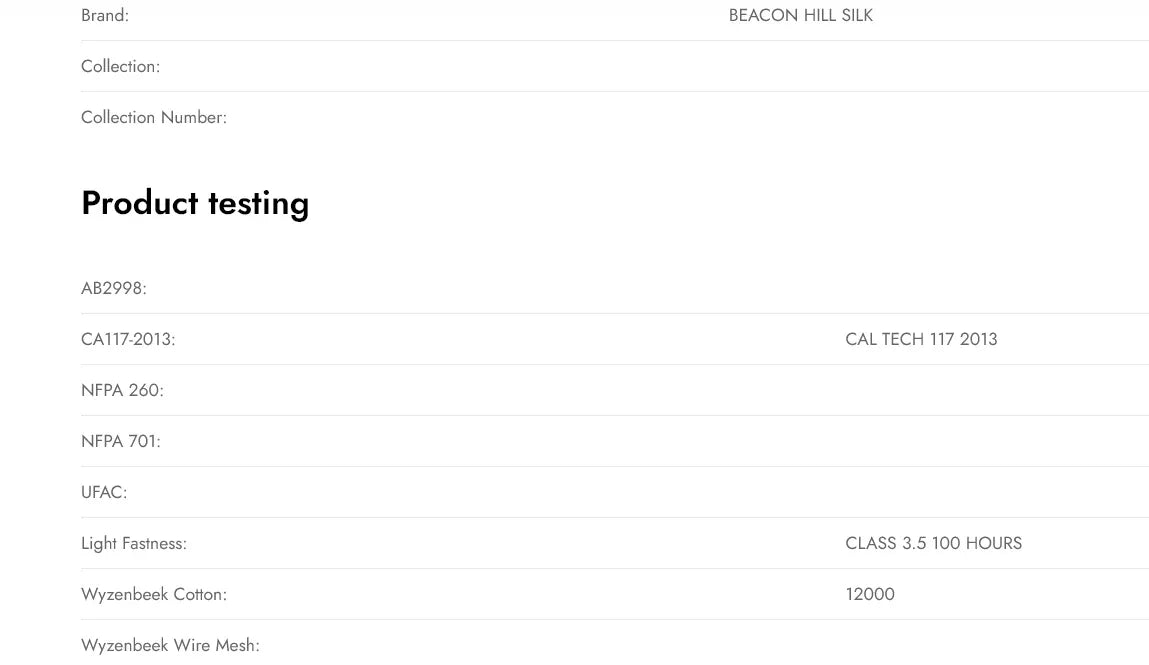Click the CA117-2013 row label
This screenshot has width=1149, height=665.
pyautogui.click(x=128, y=340)
